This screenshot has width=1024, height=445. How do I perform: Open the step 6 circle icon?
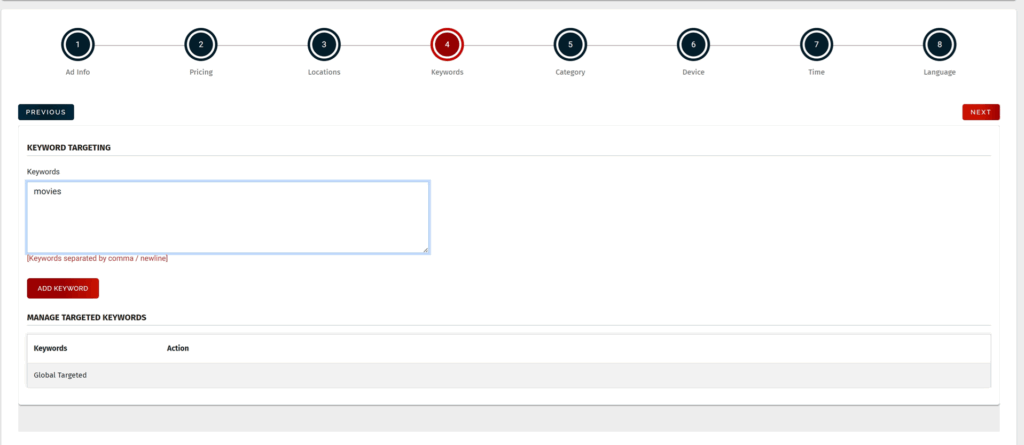pyautogui.click(x=693, y=45)
